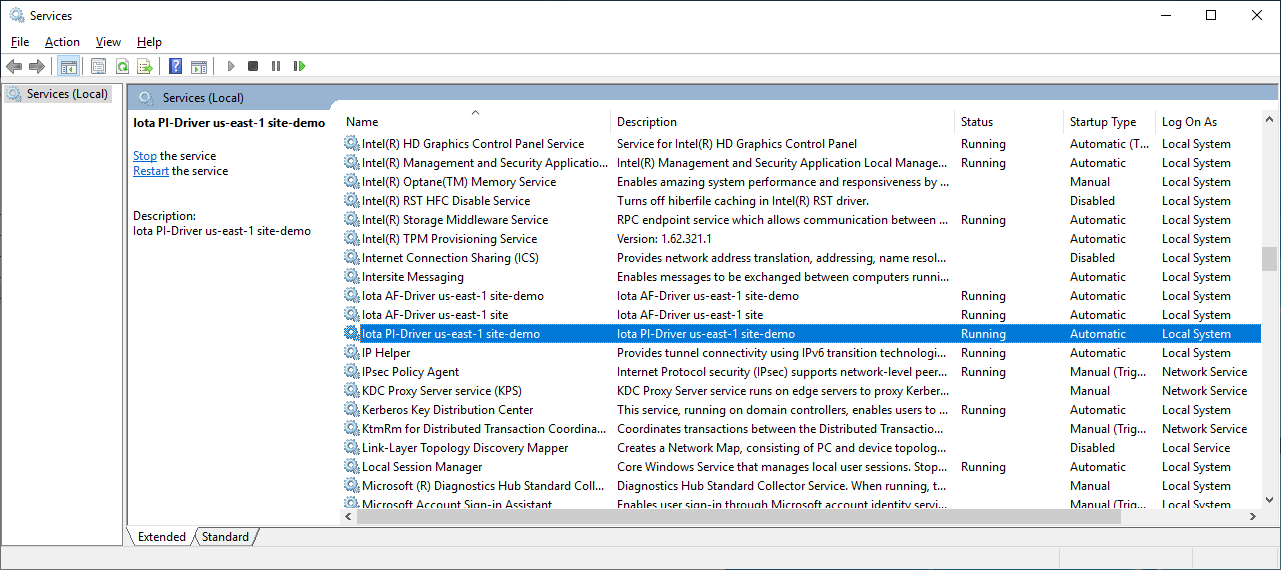The width and height of the screenshot is (1281, 570).
Task: Click the Export List toolbar icon
Action: (145, 66)
